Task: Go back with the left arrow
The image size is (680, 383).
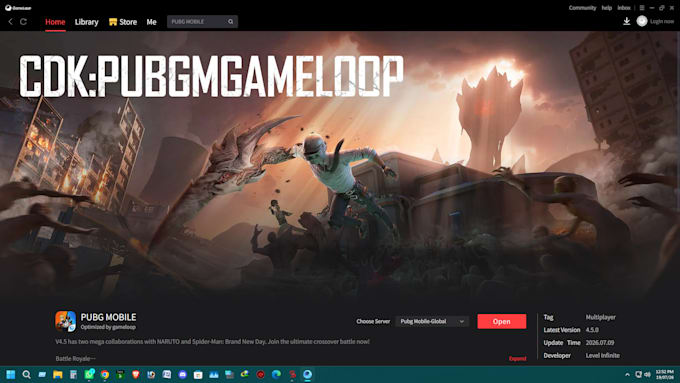Action: tap(10, 22)
